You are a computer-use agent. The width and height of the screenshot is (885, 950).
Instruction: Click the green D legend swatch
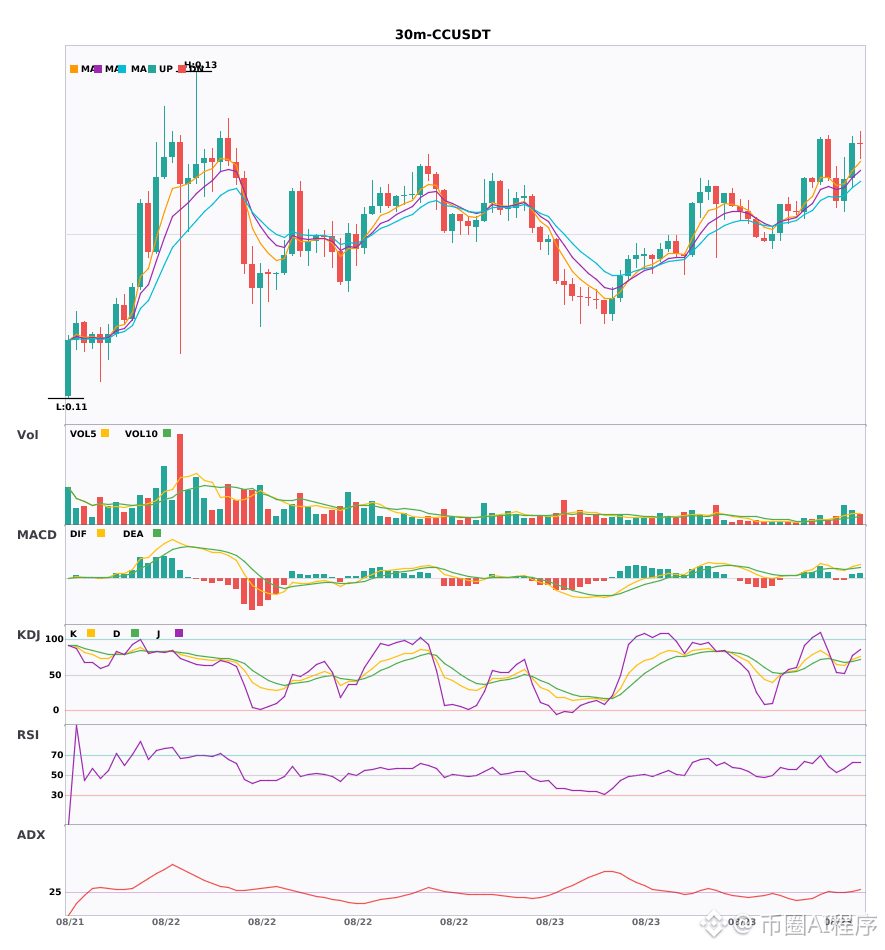click(135, 633)
